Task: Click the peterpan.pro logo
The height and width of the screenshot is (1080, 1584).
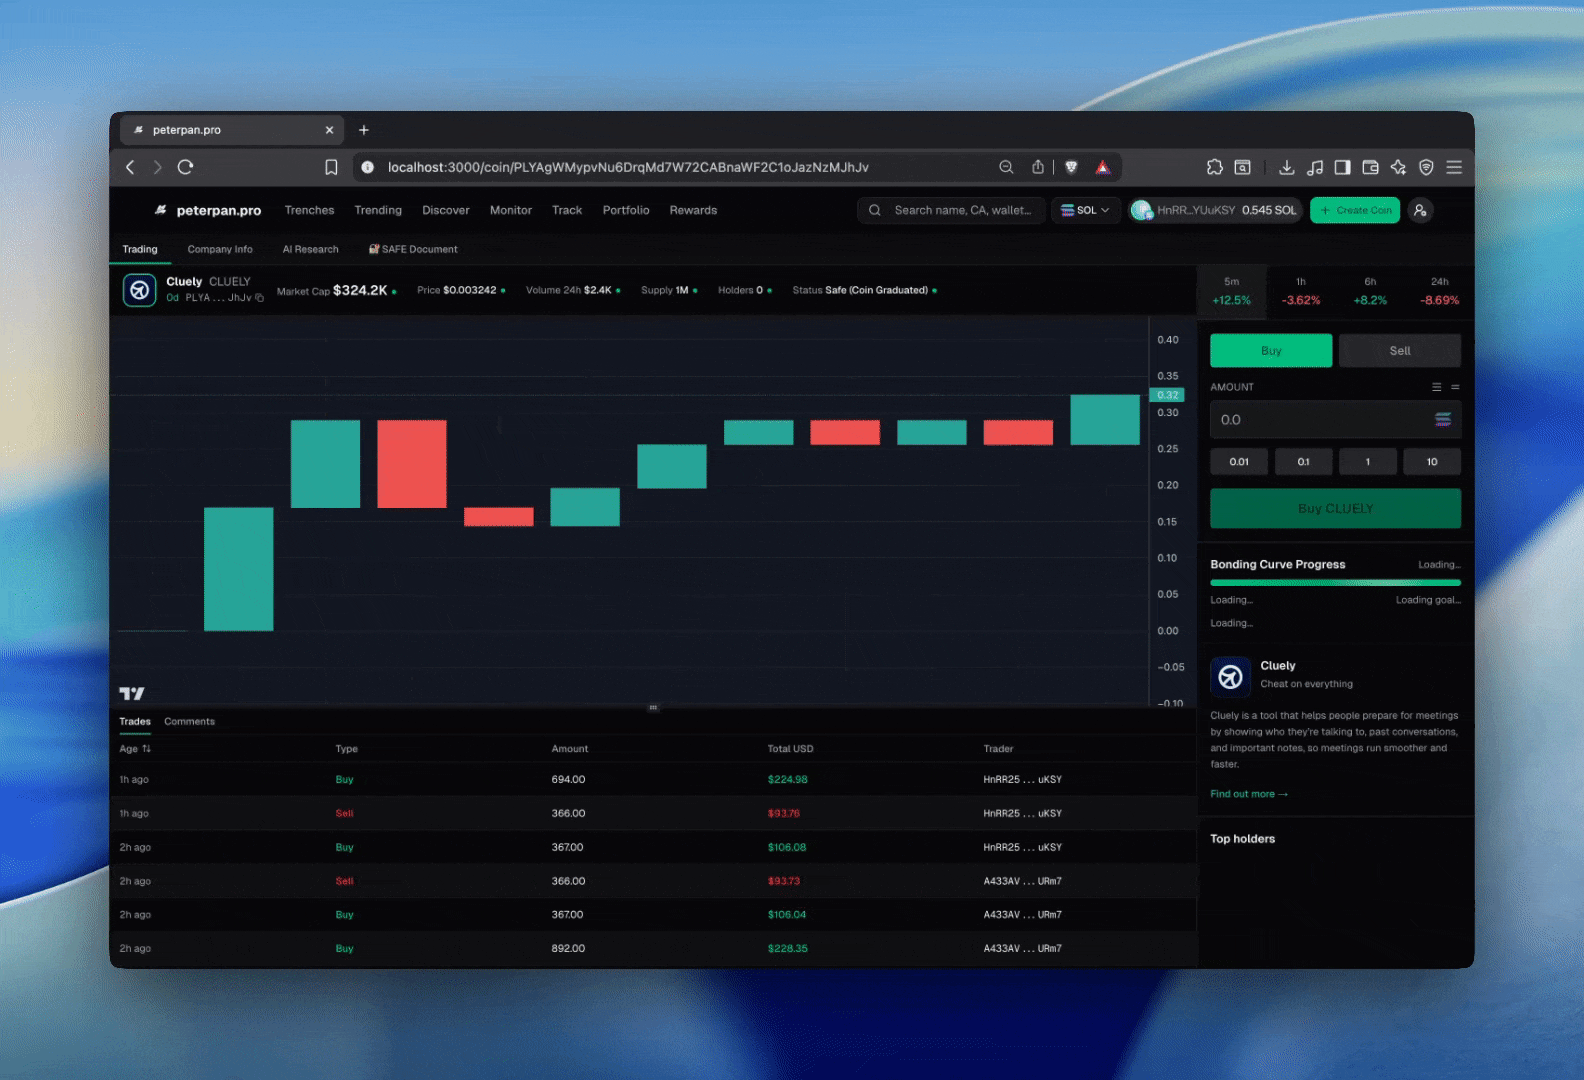Action: pyautogui.click(x=208, y=210)
